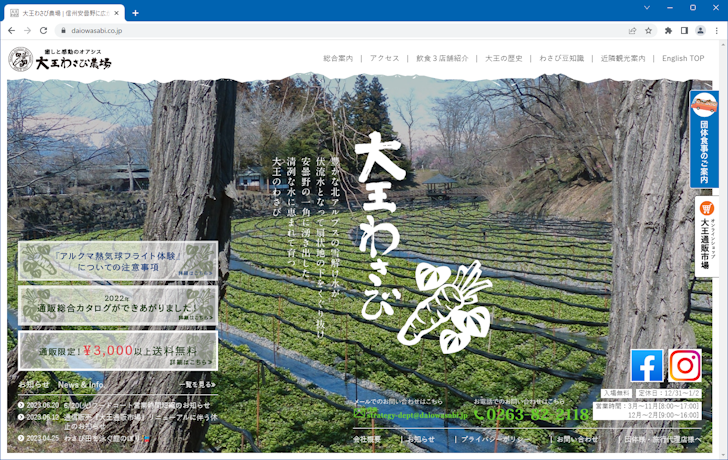
Task: Open the 飲食3店舗紹介 menu item
Action: 442,58
